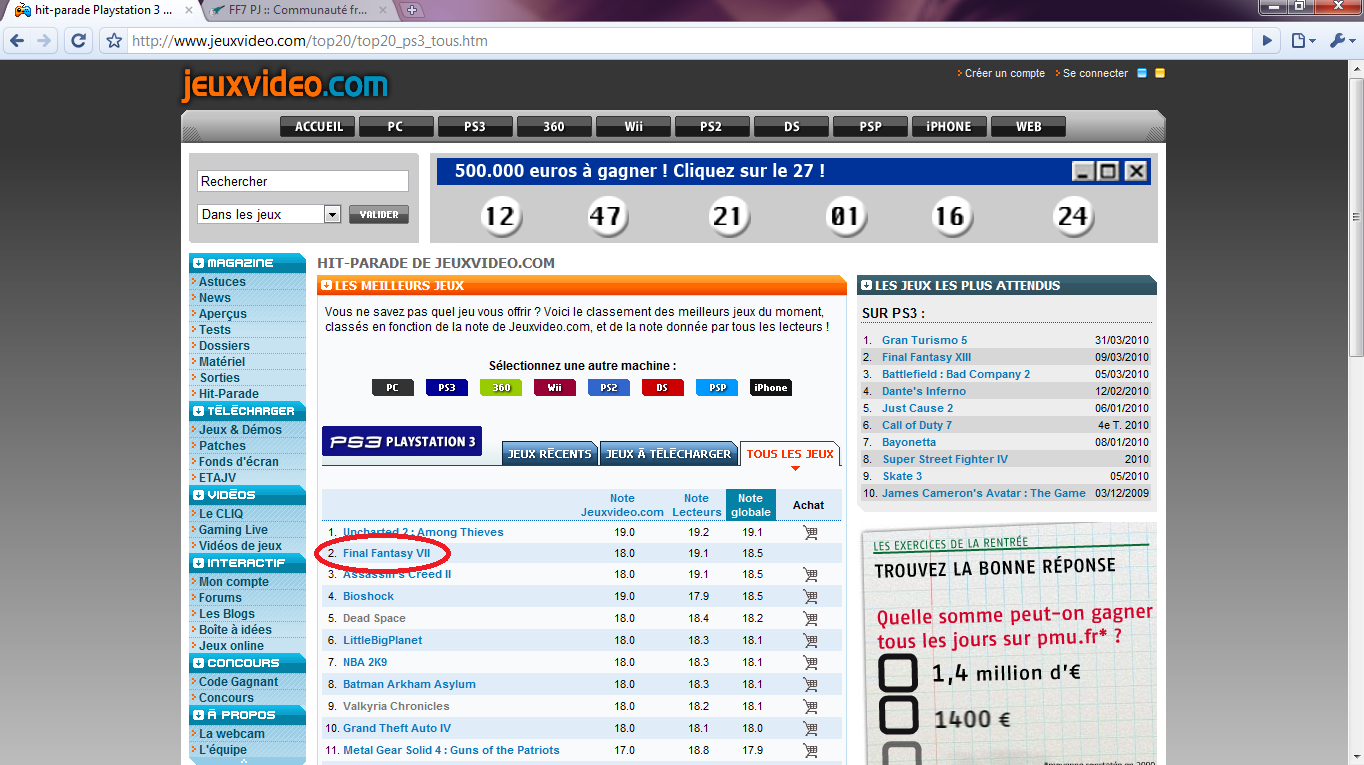Collapse the À PROPOS sidebar section
The width and height of the screenshot is (1364, 765).
pyautogui.click(x=199, y=715)
